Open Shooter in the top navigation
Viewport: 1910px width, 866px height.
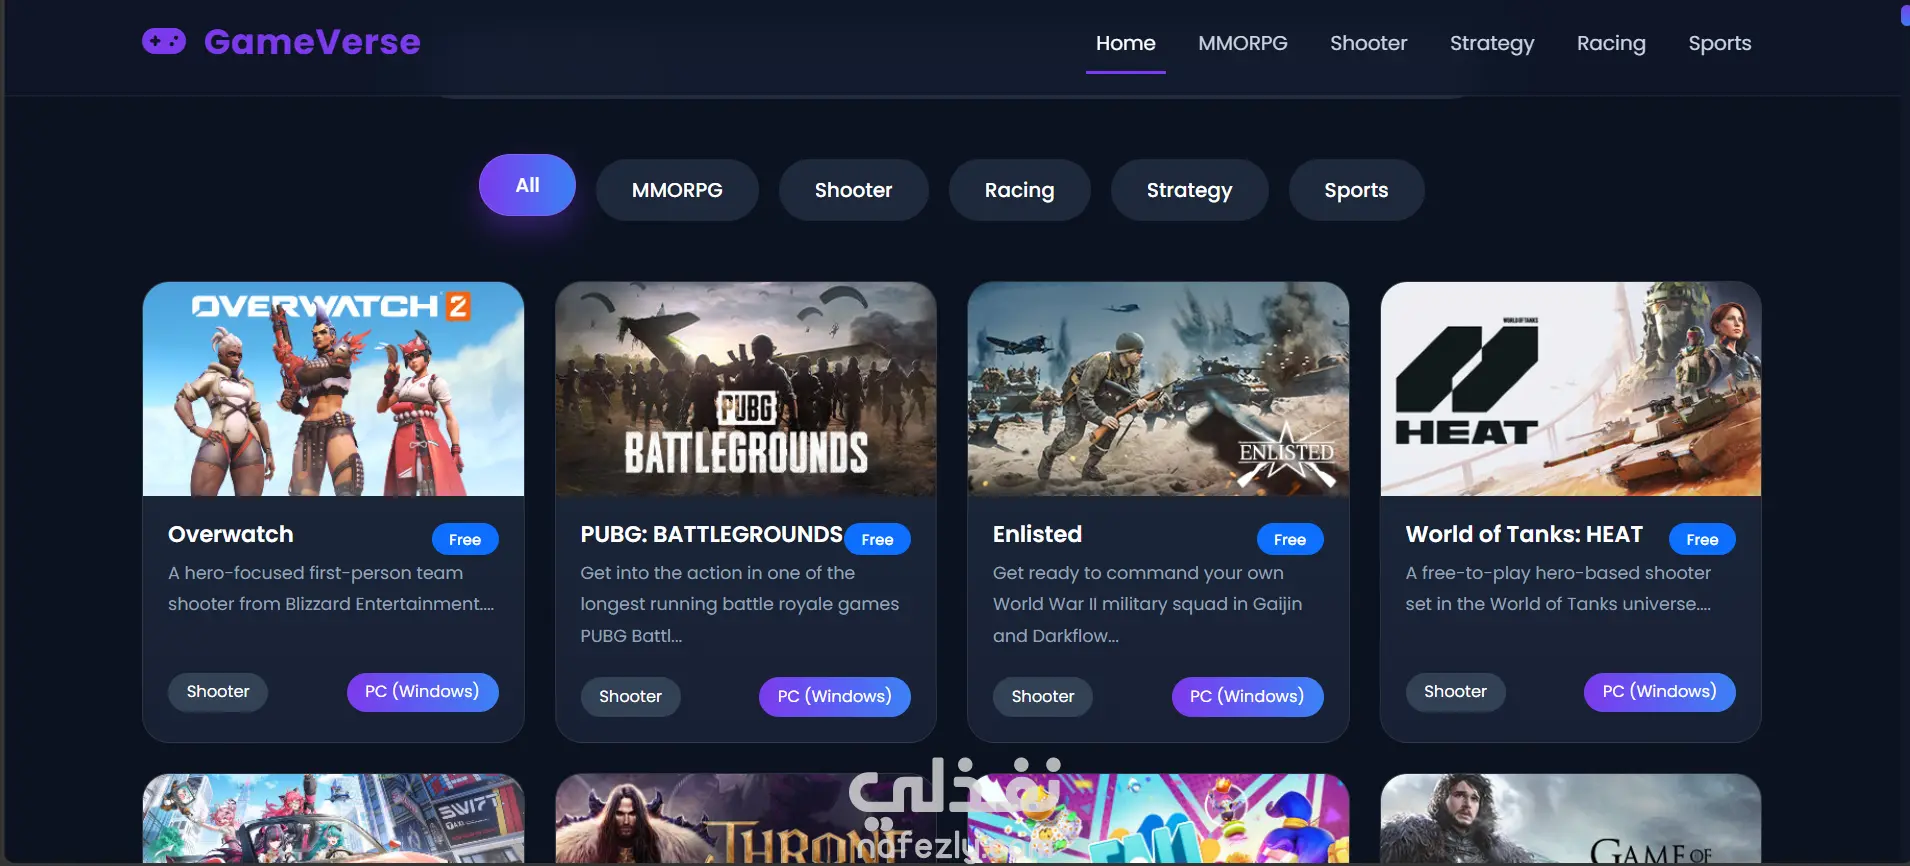[1369, 43]
